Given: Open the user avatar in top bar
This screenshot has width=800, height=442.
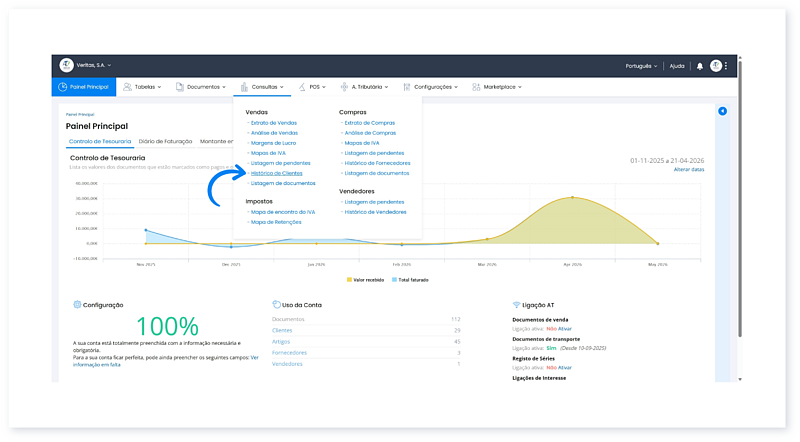Looking at the screenshot, I should click(x=716, y=66).
